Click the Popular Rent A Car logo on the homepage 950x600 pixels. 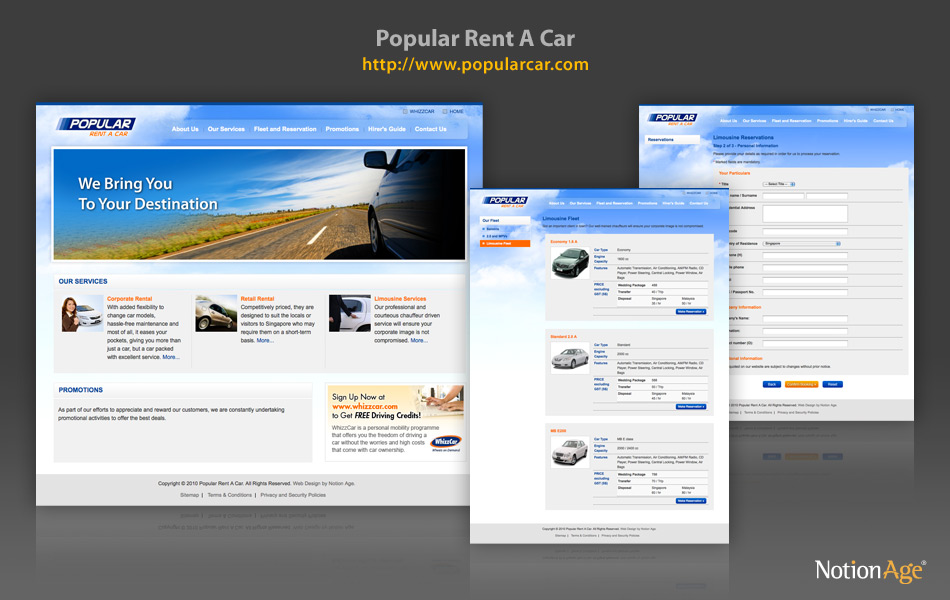pos(96,126)
